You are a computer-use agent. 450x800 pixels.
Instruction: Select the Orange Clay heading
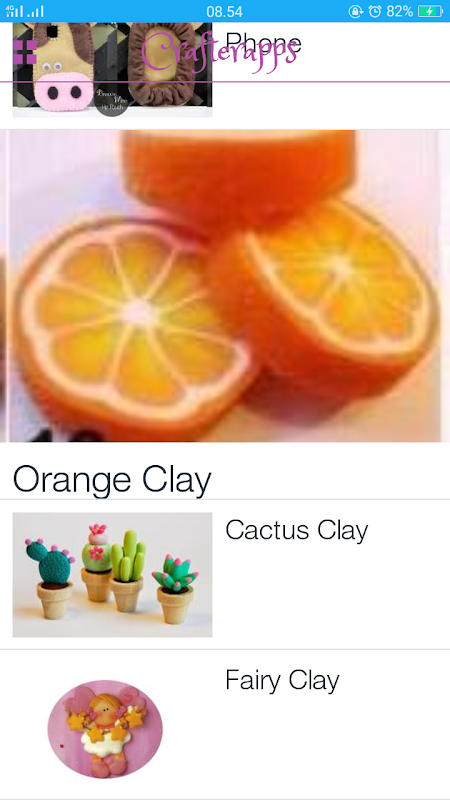tap(112, 481)
